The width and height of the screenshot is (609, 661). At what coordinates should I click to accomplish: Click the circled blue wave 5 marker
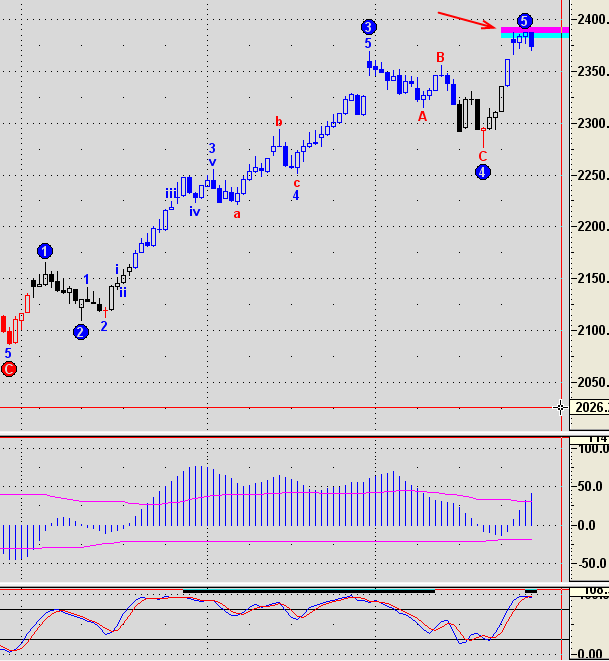click(524, 20)
